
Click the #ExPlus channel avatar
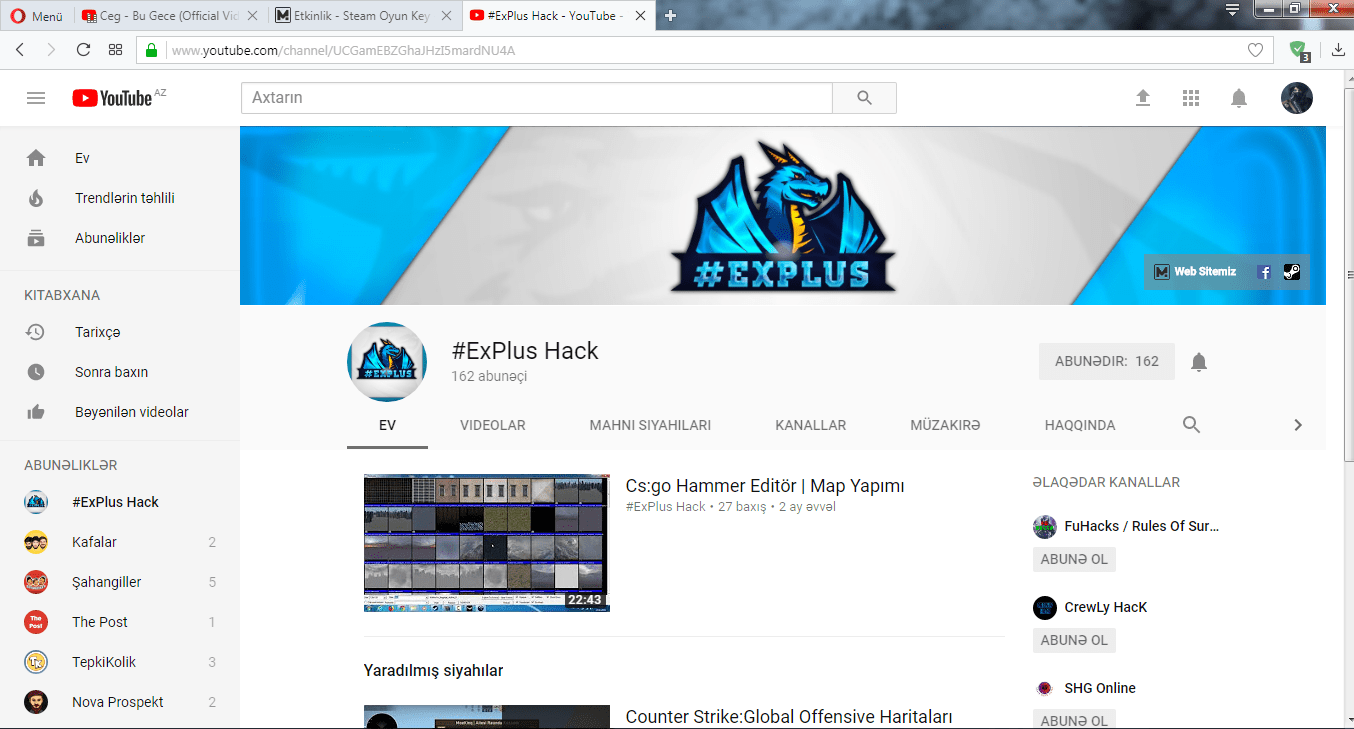point(387,362)
